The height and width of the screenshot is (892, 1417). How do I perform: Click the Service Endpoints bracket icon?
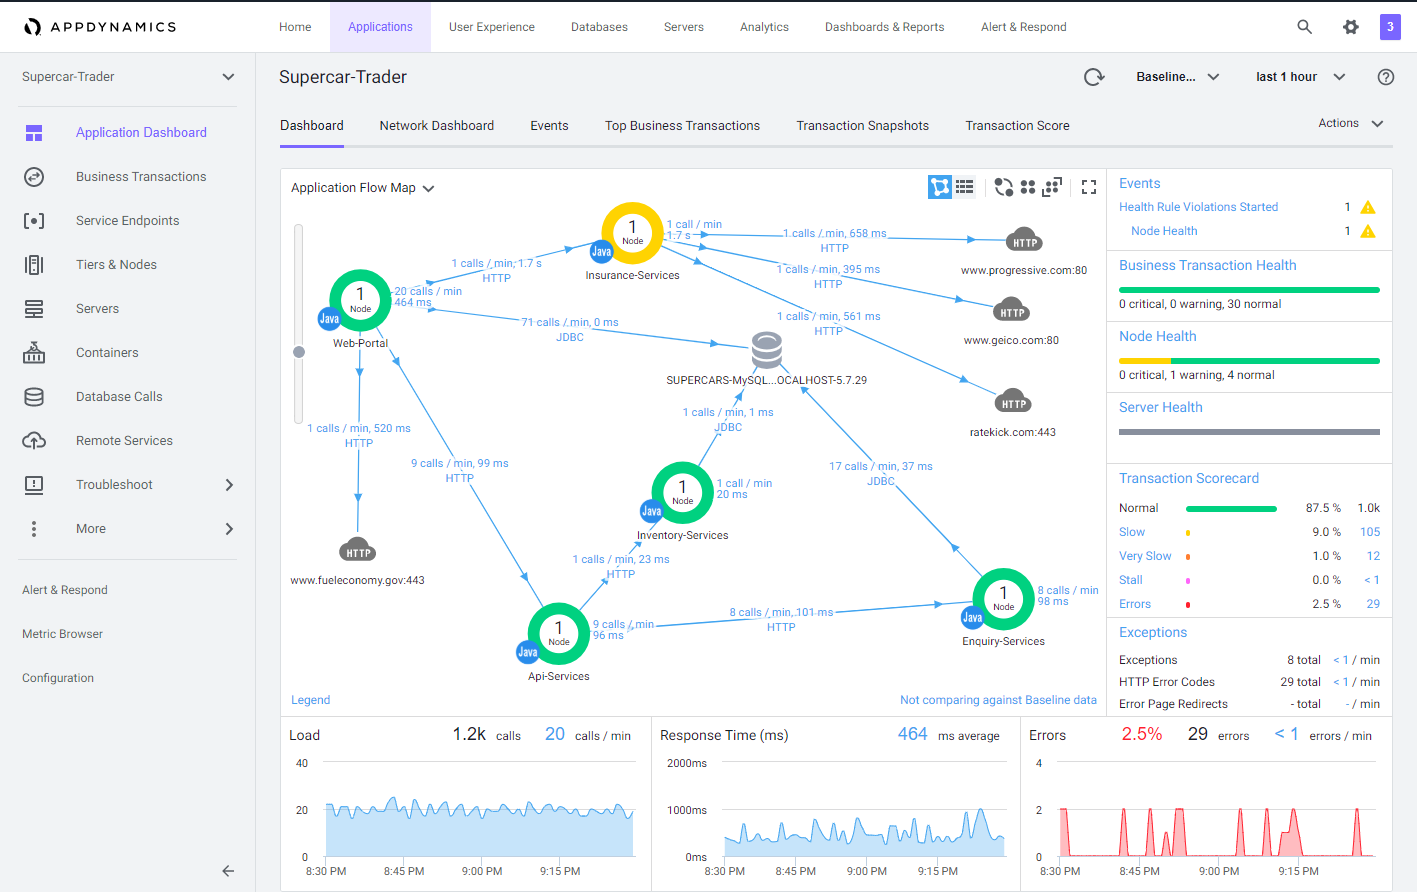(34, 221)
